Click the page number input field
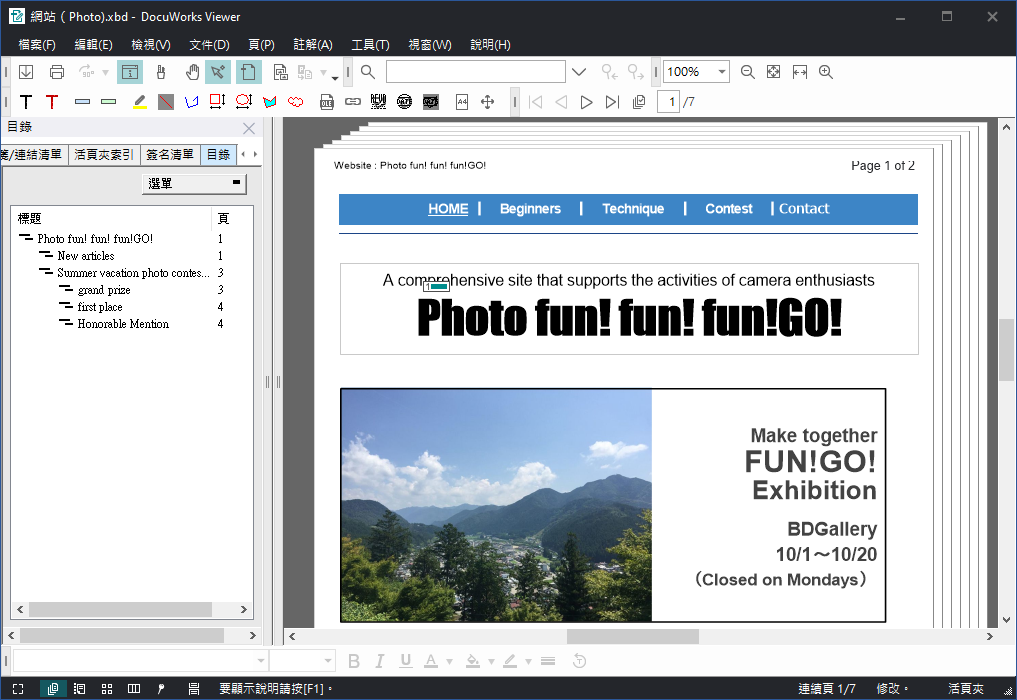The height and width of the screenshot is (700, 1017). tap(669, 102)
